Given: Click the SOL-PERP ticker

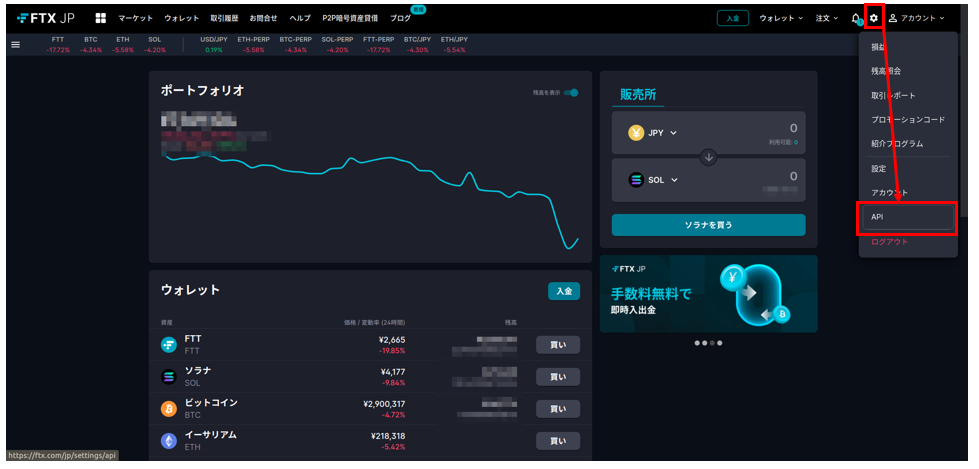Looking at the screenshot, I should coord(337,44).
